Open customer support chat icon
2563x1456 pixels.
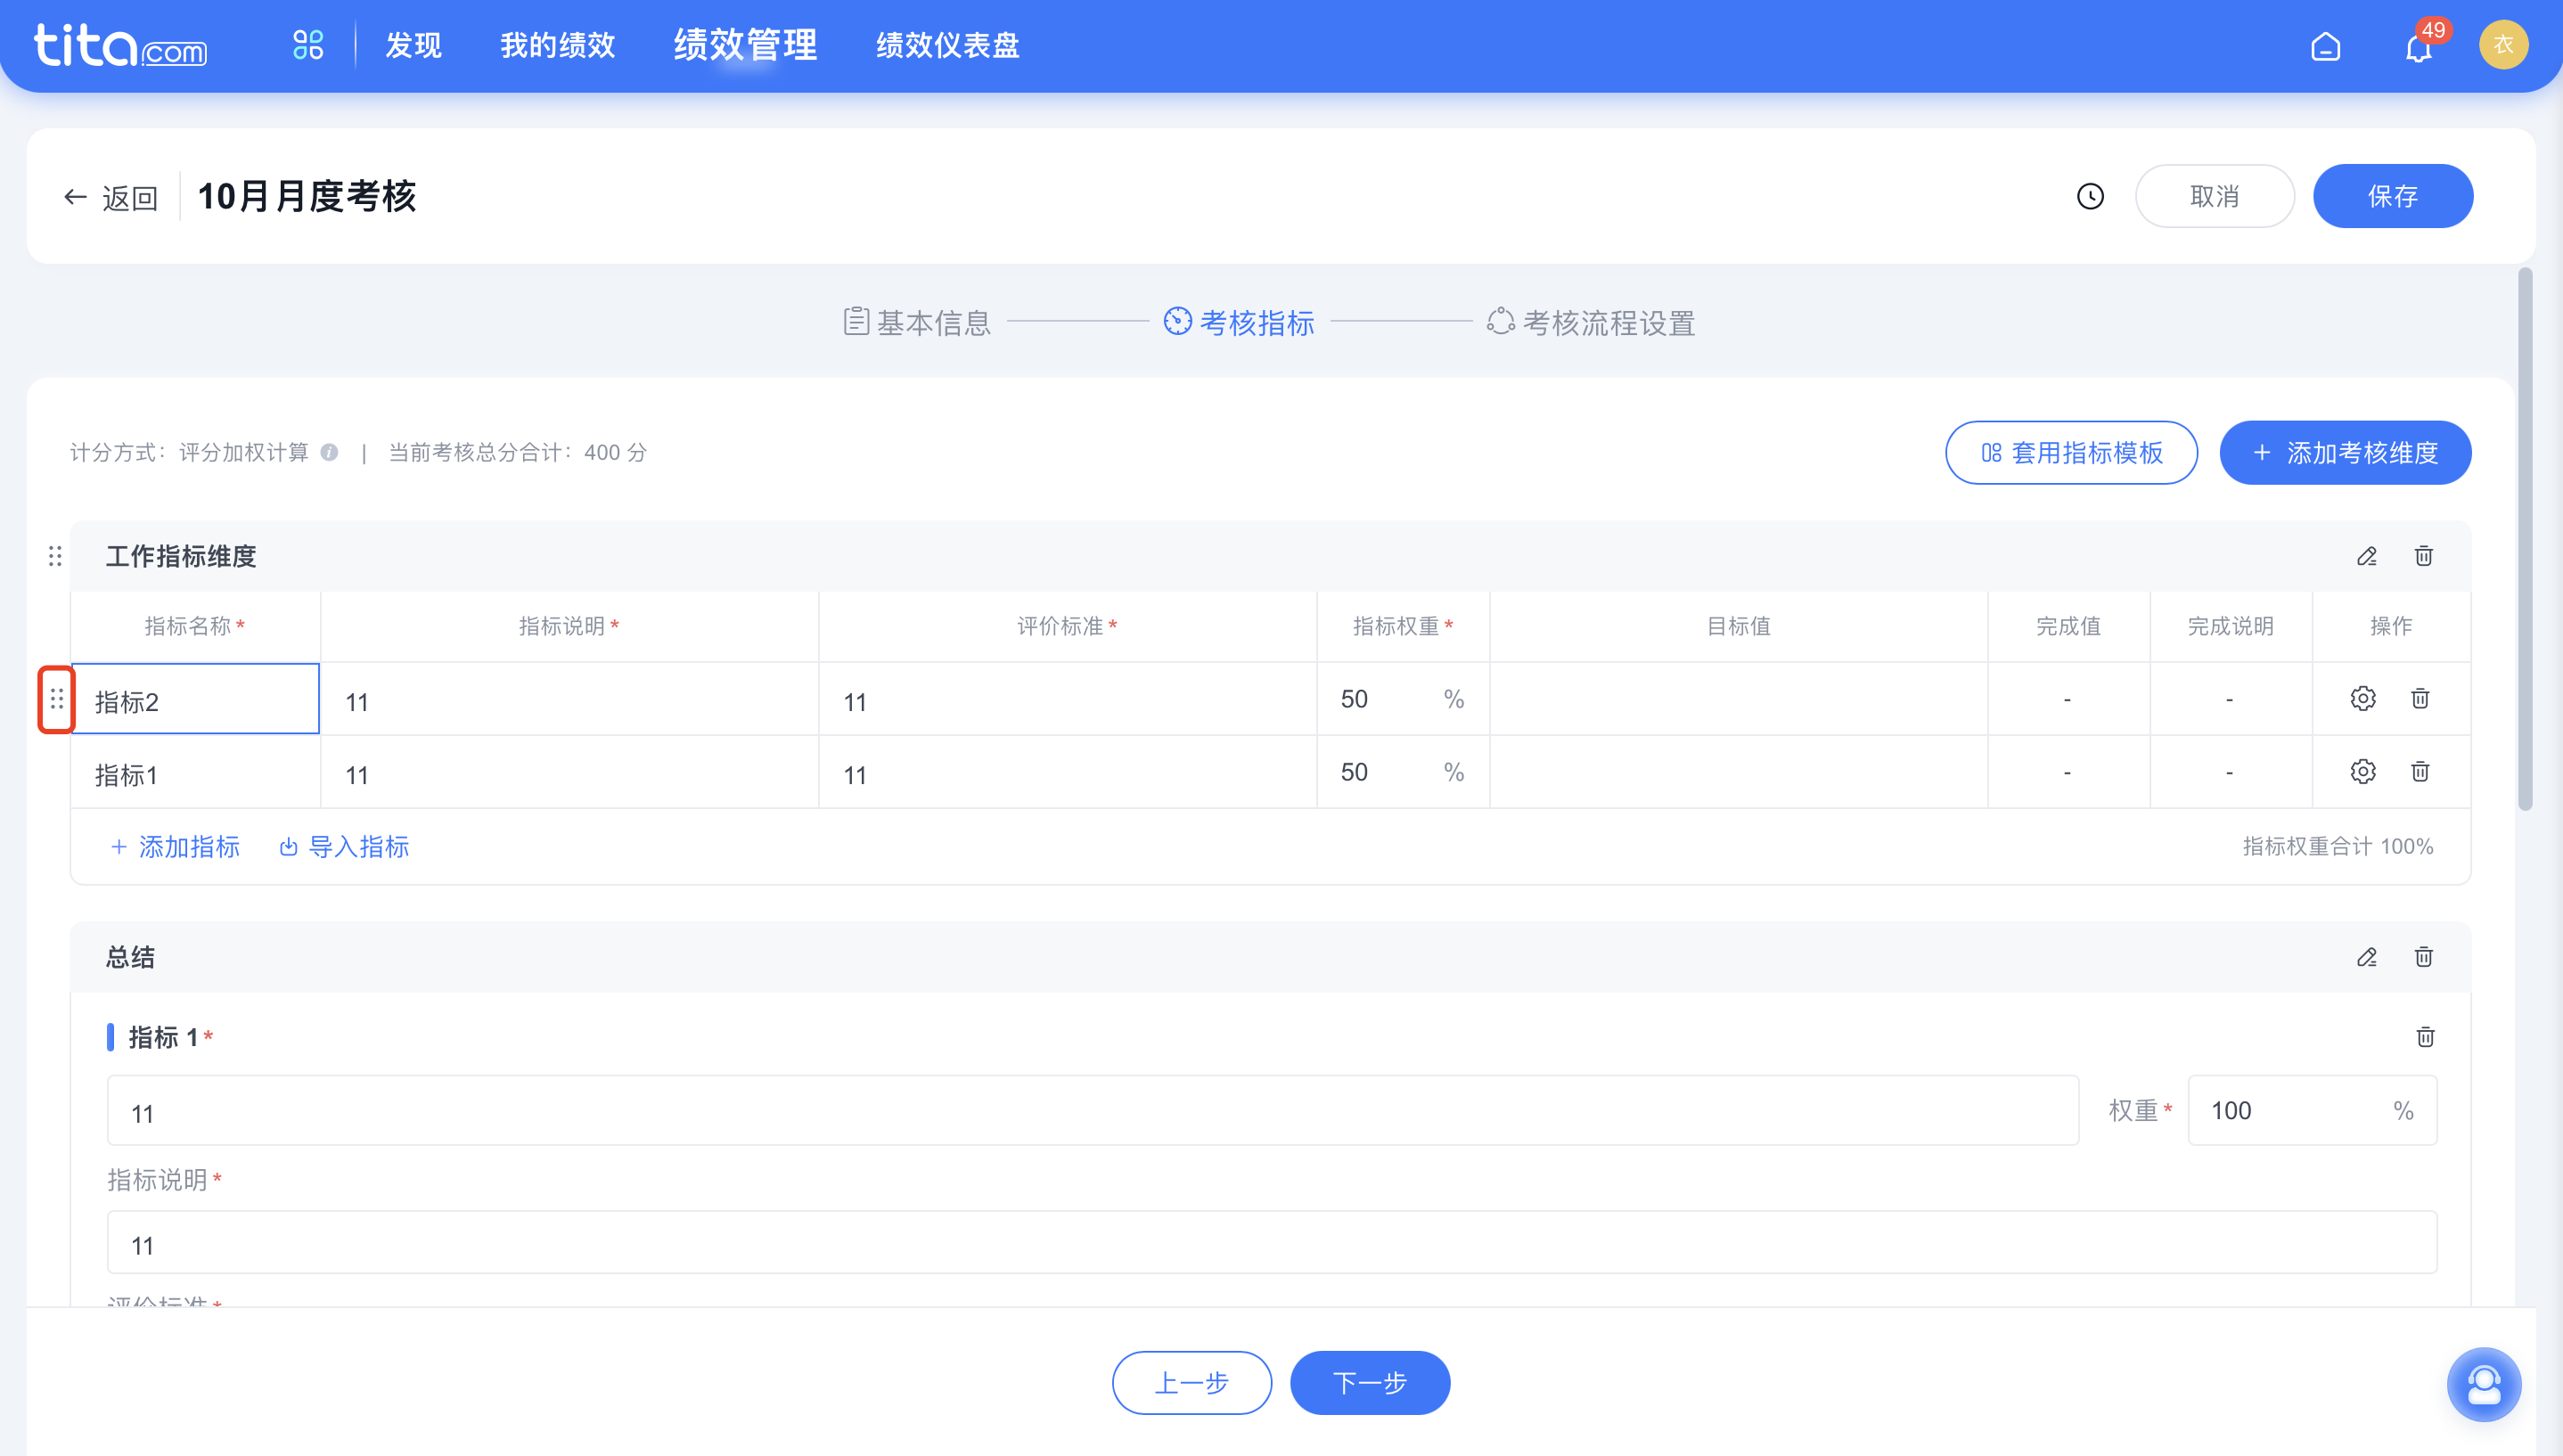[2483, 1384]
